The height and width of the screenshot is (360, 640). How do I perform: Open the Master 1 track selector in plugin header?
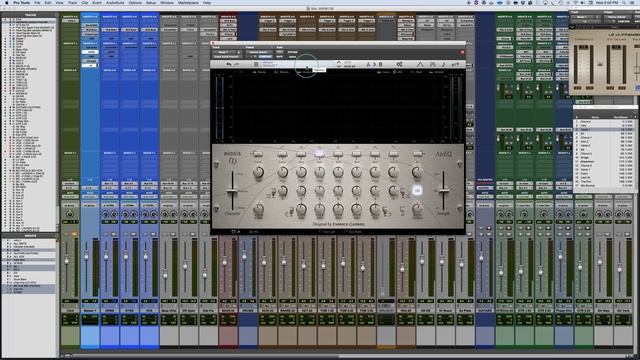tap(227, 52)
